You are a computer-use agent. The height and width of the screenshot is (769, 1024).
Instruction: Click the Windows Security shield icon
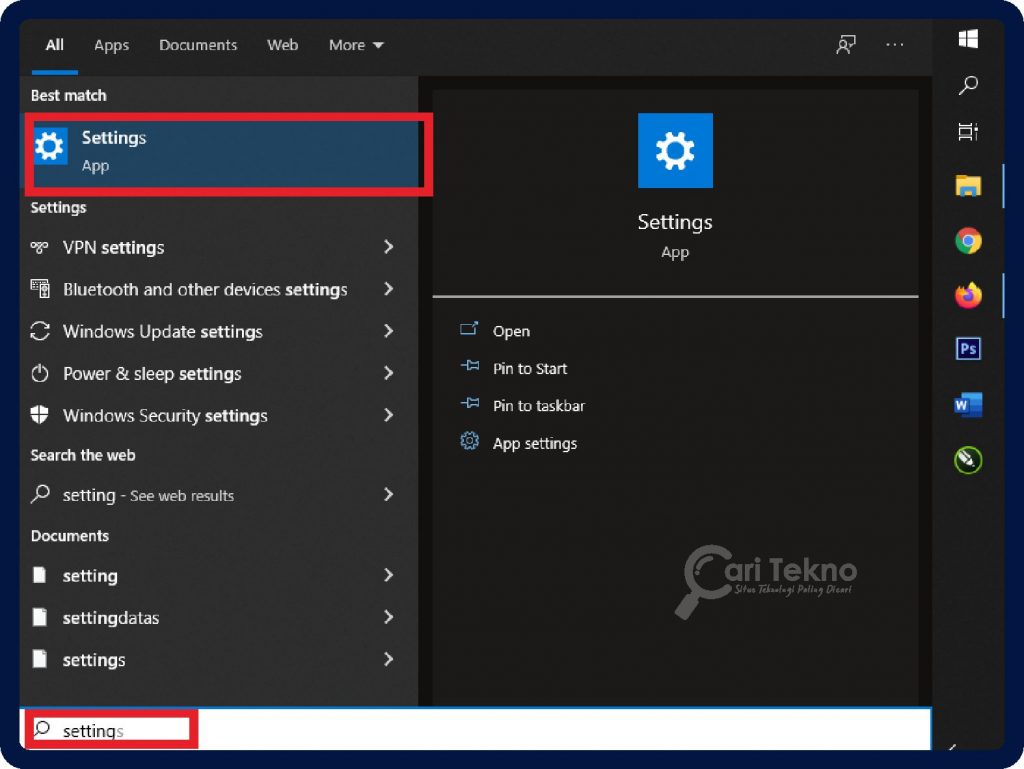pyautogui.click(x=39, y=415)
